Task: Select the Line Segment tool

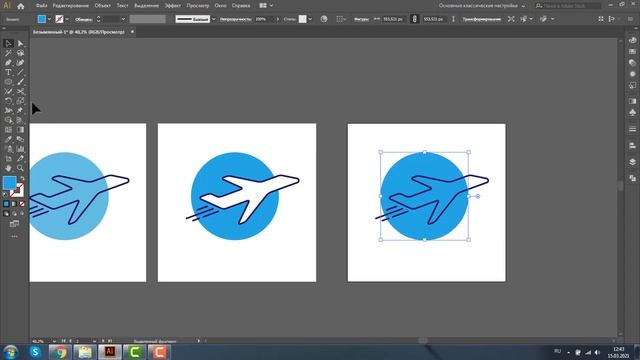Action: click(x=20, y=72)
